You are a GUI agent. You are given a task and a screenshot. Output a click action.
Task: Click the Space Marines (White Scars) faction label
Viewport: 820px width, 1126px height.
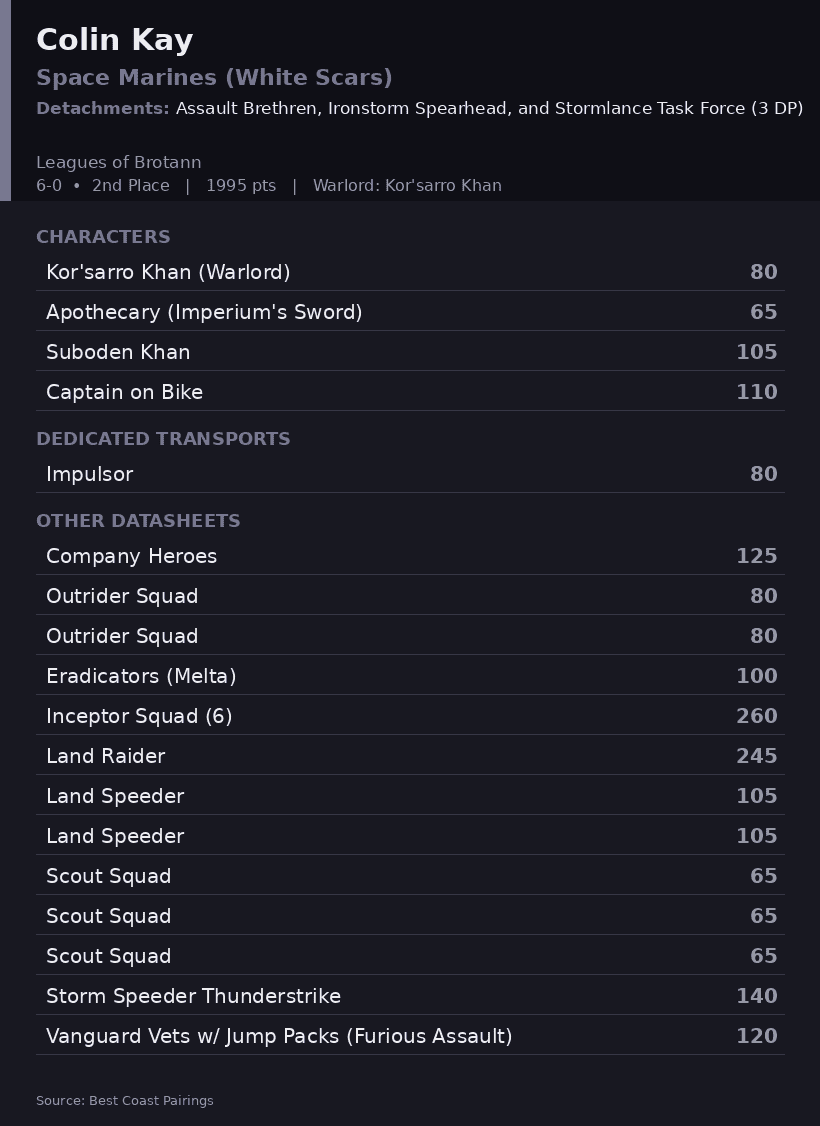pos(215,78)
